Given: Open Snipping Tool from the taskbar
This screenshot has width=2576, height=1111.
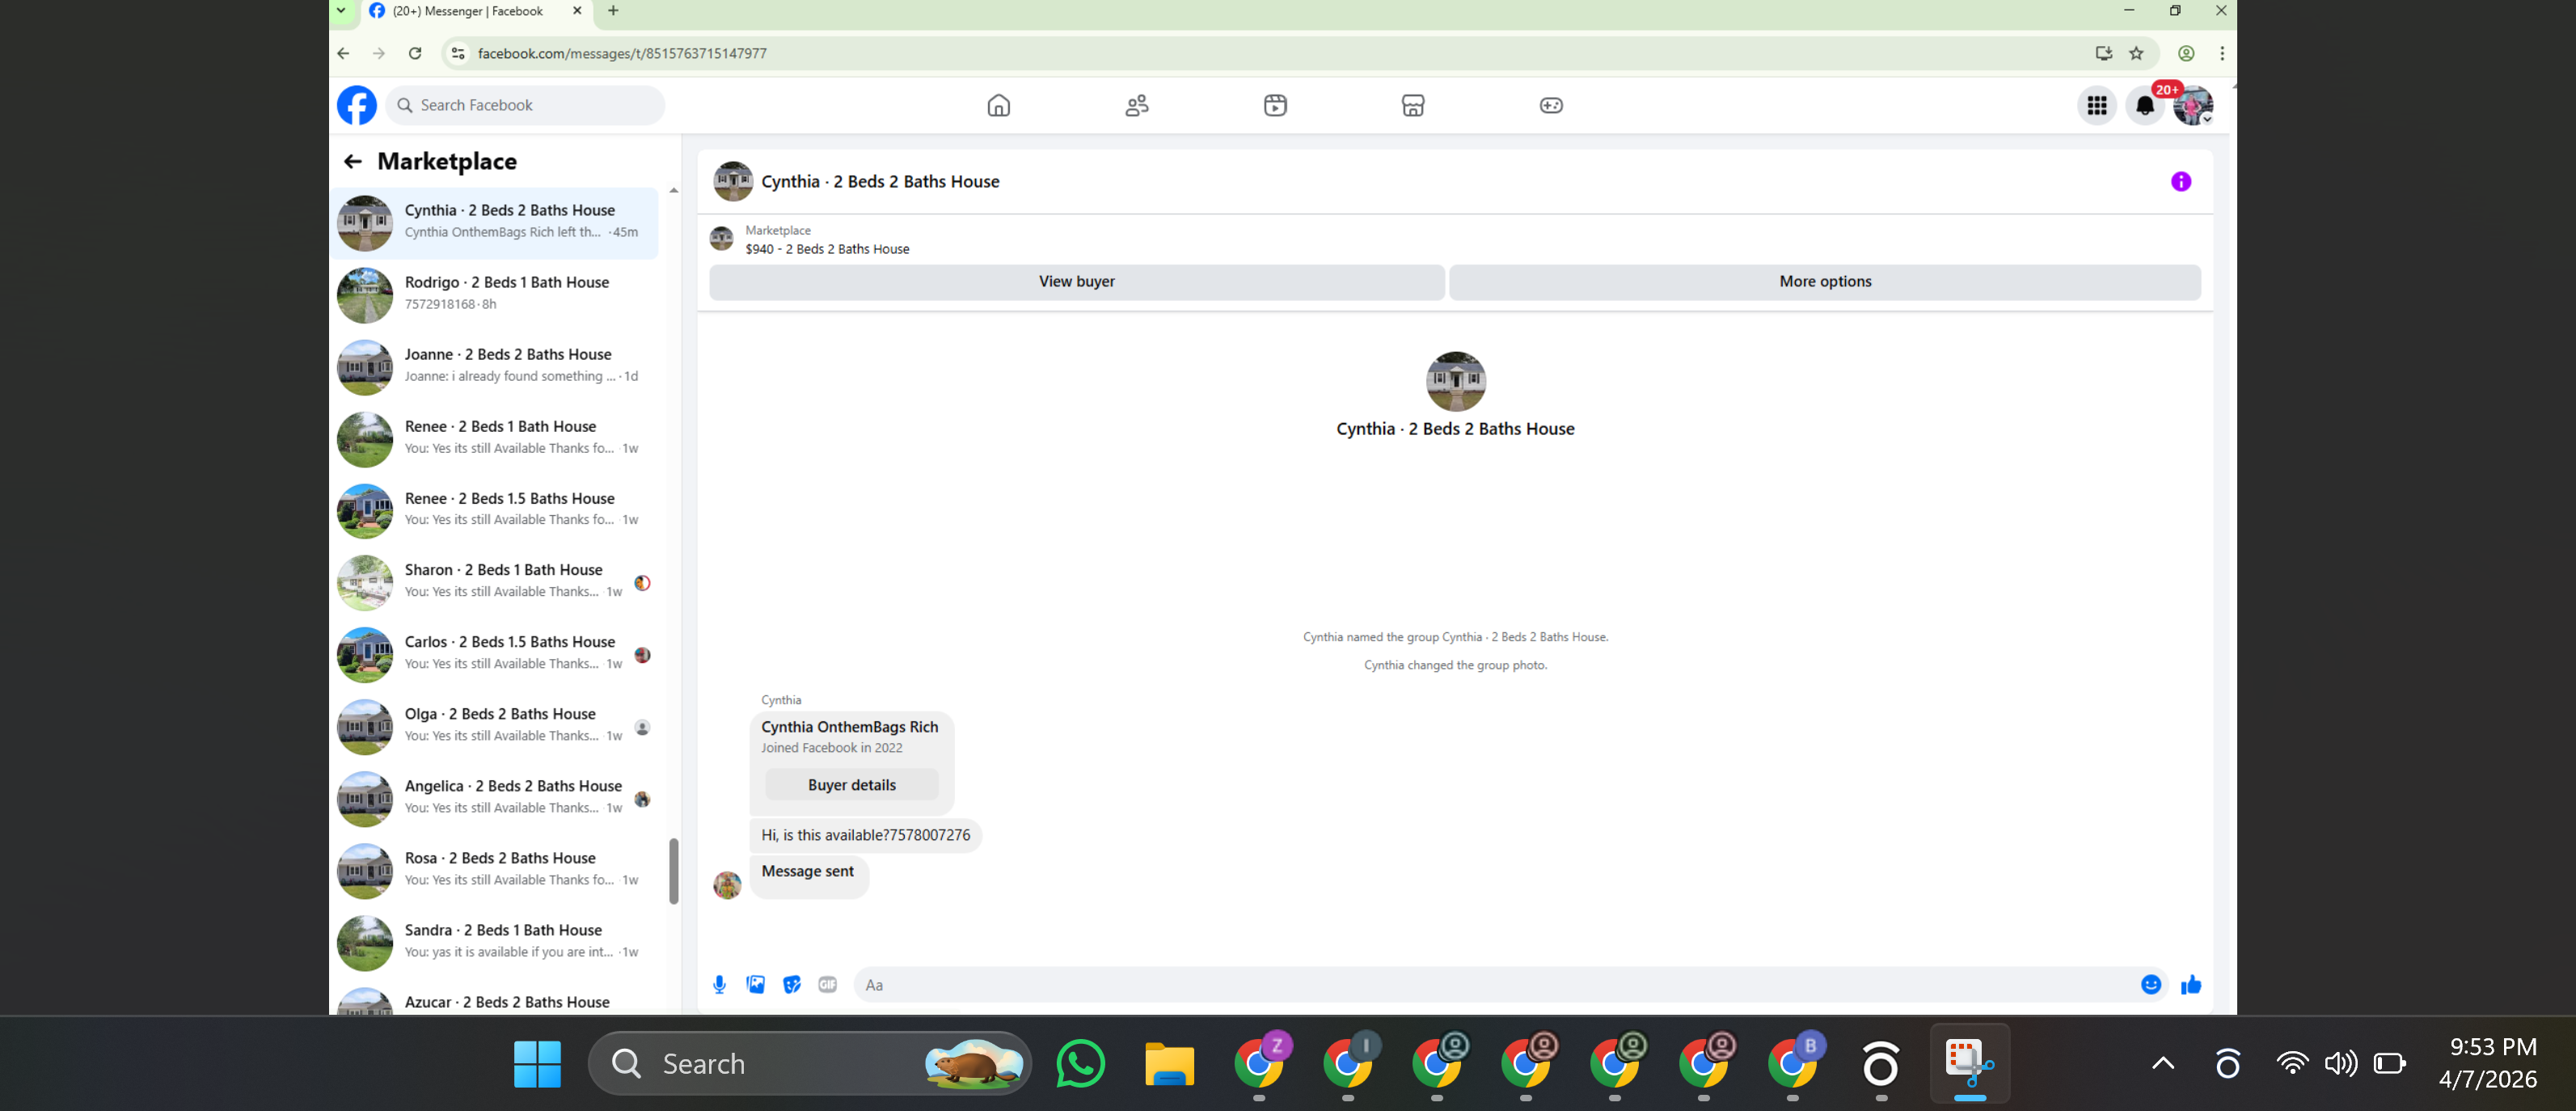Looking at the screenshot, I should click(x=1969, y=1064).
